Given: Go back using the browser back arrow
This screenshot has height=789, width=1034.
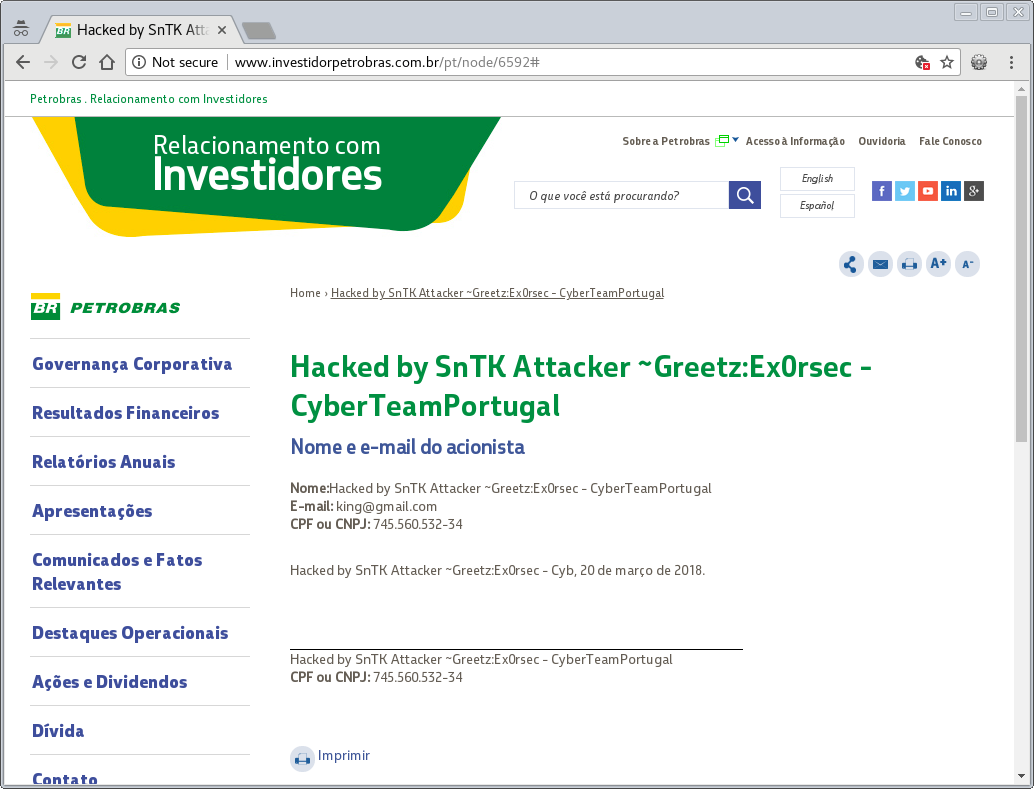Looking at the screenshot, I should 23,62.
